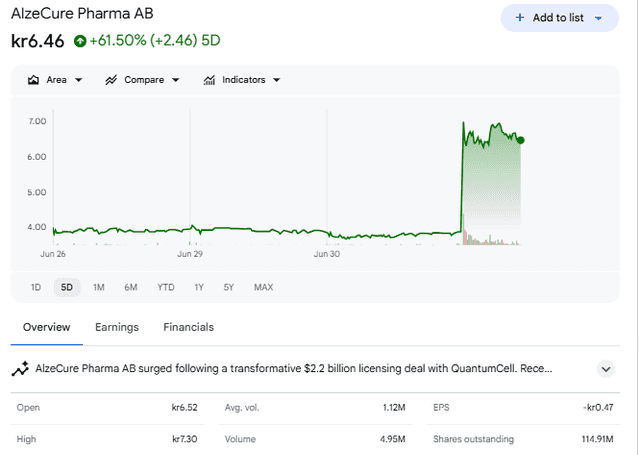Select the 6M time range
Image resolution: width=640 pixels, height=455 pixels.
[131, 287]
